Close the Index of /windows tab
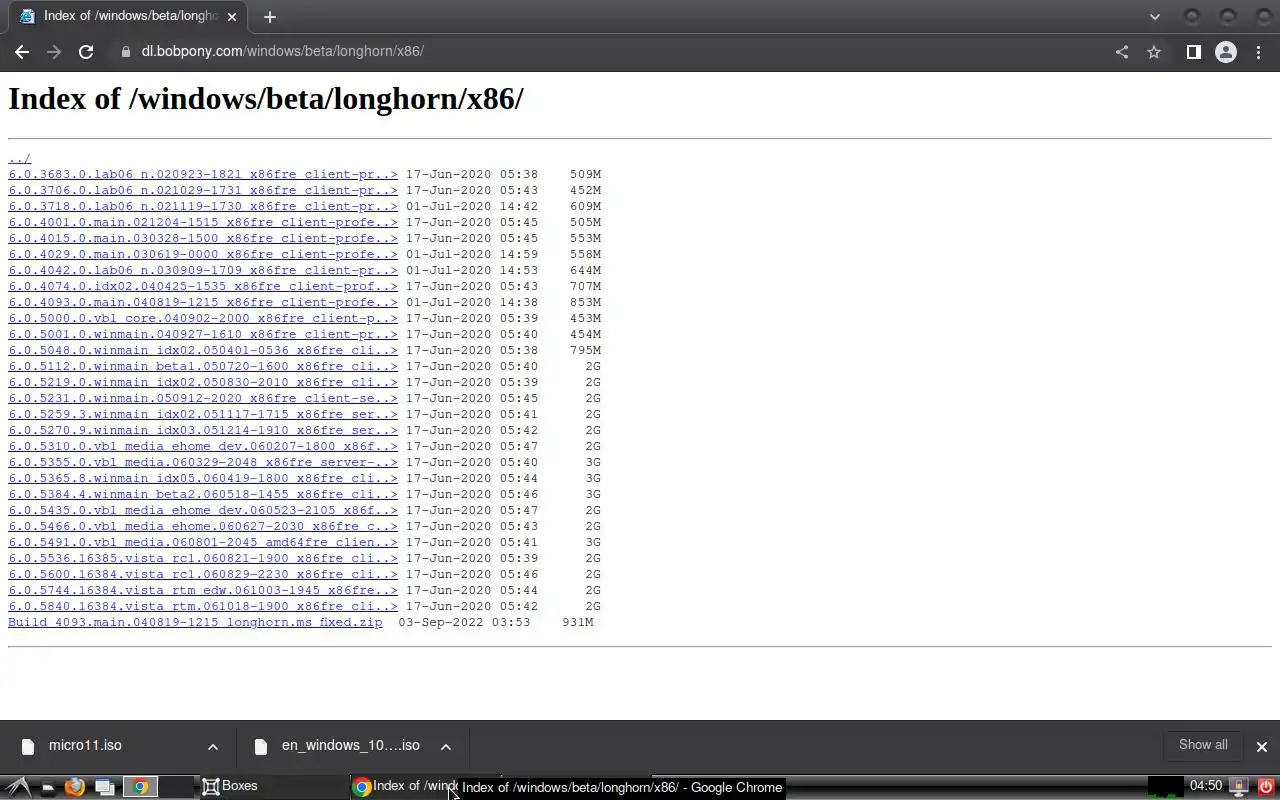The image size is (1280, 800). pyautogui.click(x=232, y=17)
